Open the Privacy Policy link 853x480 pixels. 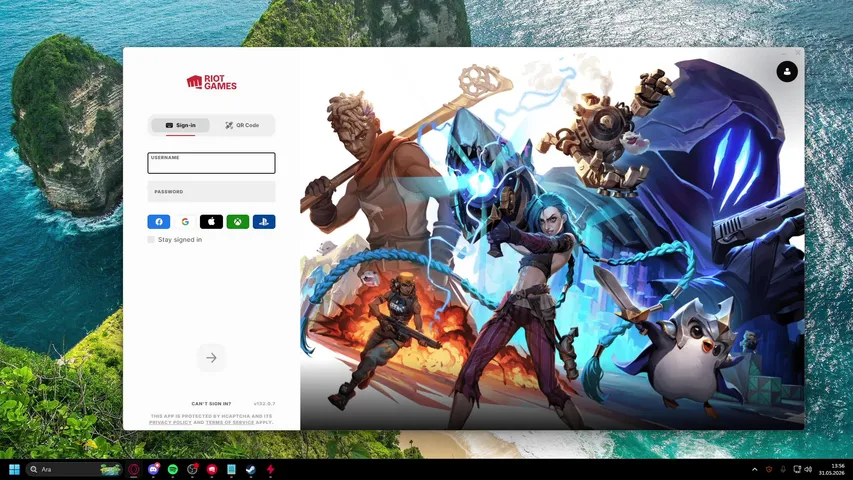170,422
